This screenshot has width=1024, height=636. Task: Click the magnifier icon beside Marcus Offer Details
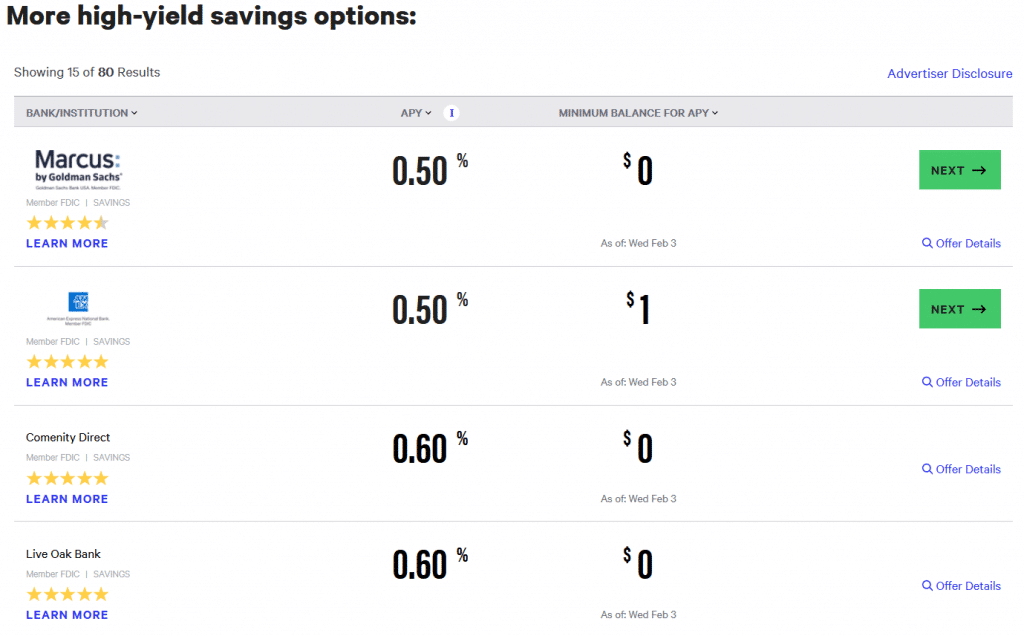(x=926, y=243)
